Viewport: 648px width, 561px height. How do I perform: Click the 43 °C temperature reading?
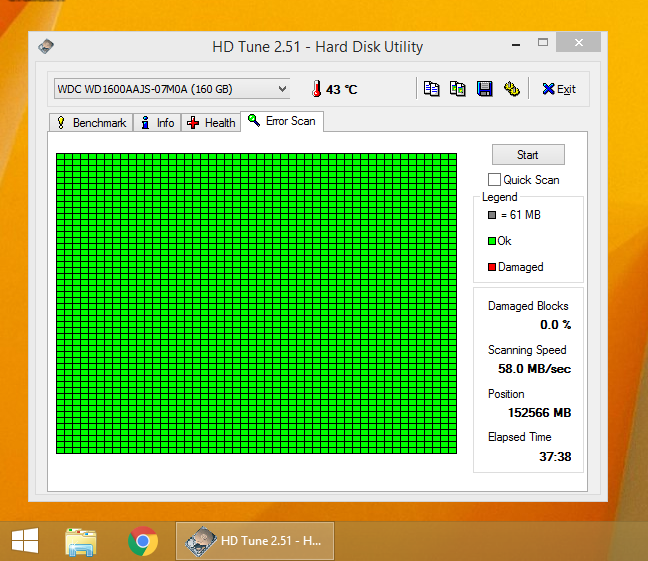341,89
